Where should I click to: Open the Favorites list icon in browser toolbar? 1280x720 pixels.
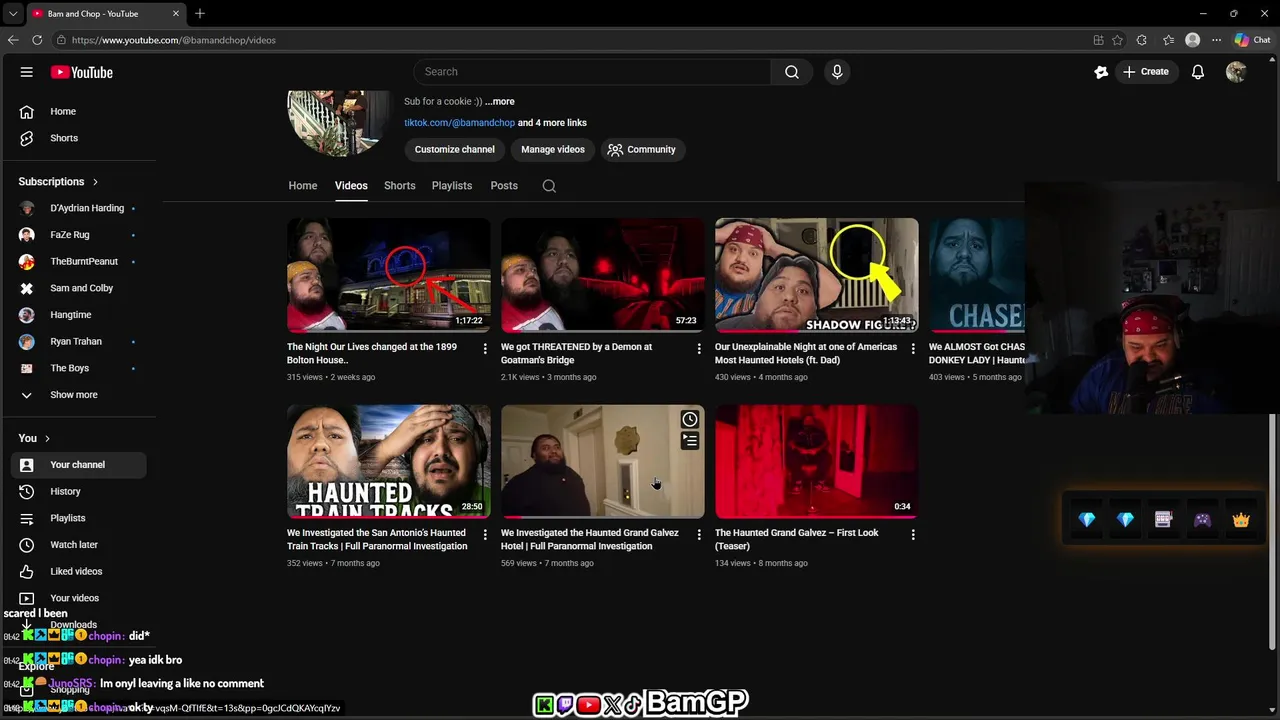tap(1168, 40)
